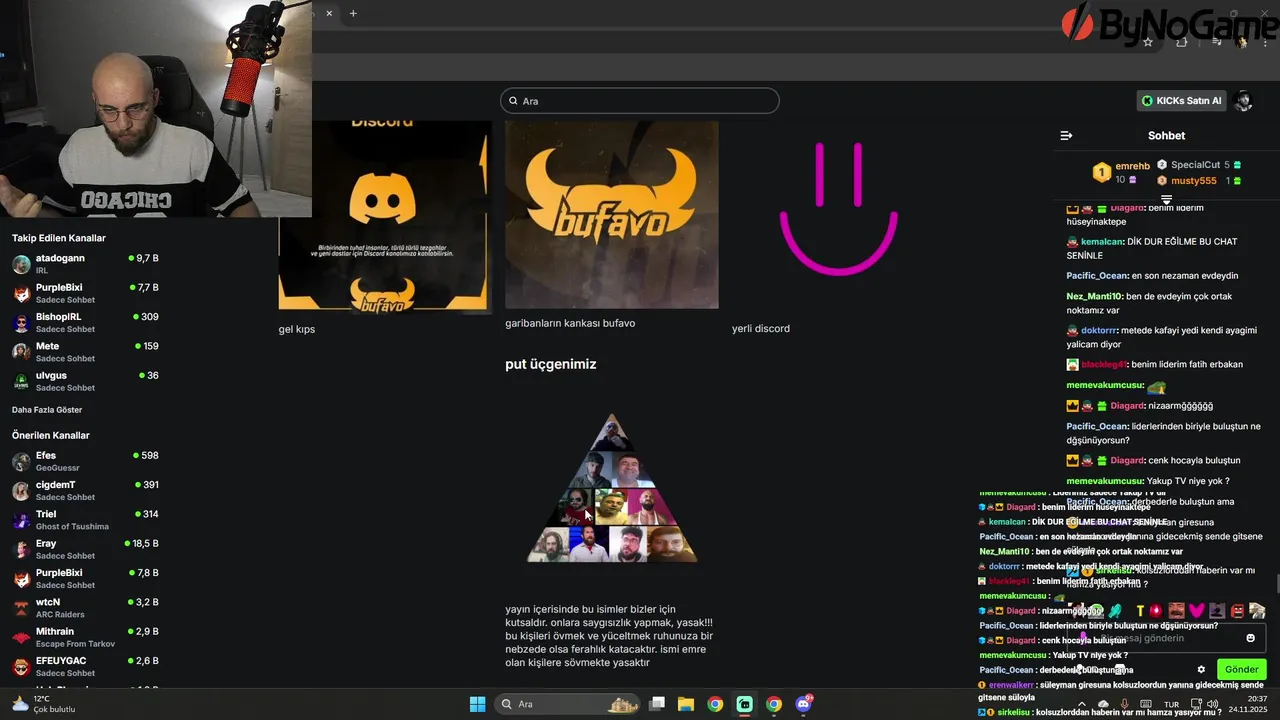Click atadogann's avatar icon

click(x=21, y=264)
